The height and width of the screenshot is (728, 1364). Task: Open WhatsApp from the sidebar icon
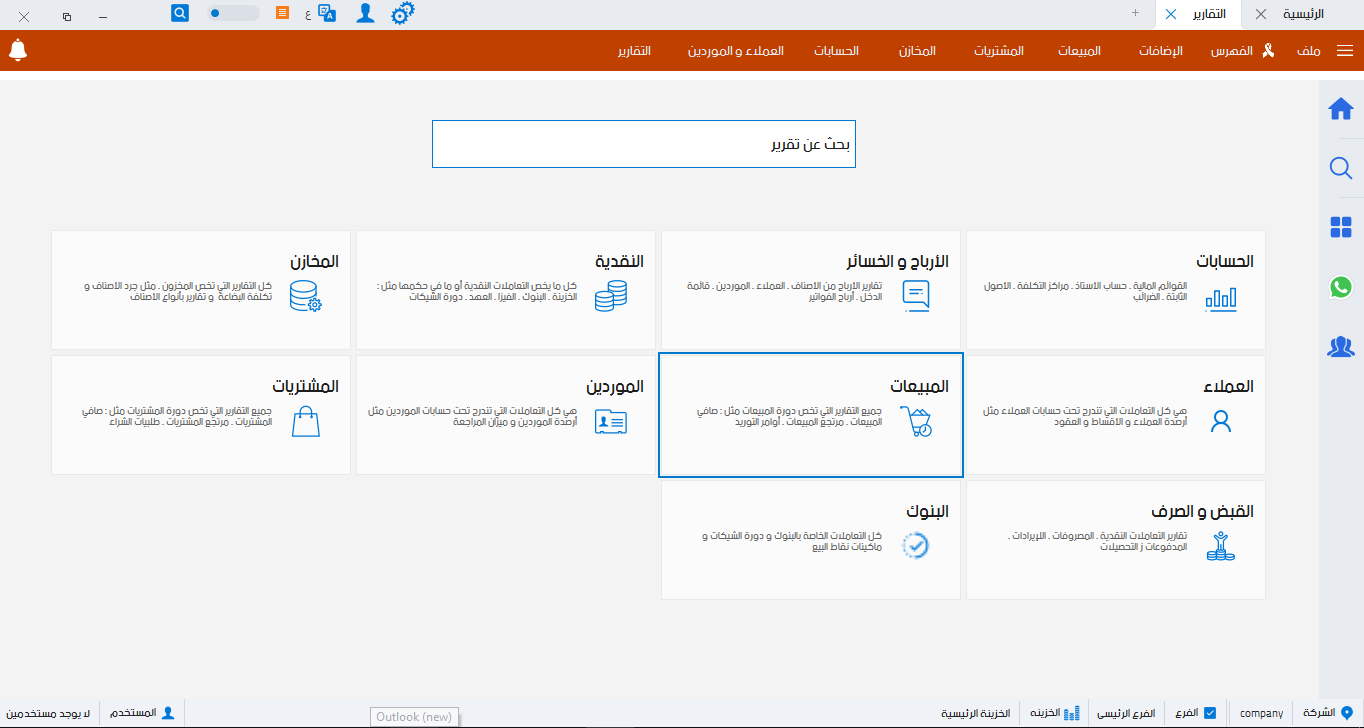1341,287
